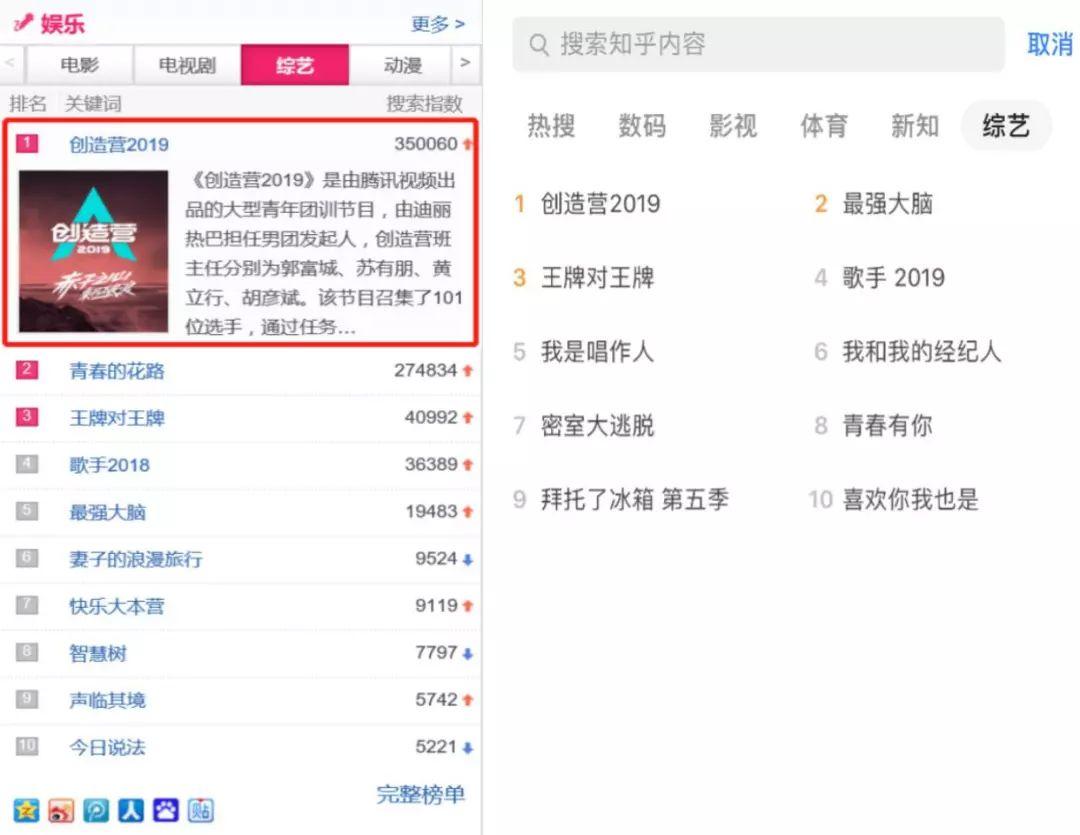Show previous category tabs with left arrow

pos(10,63)
